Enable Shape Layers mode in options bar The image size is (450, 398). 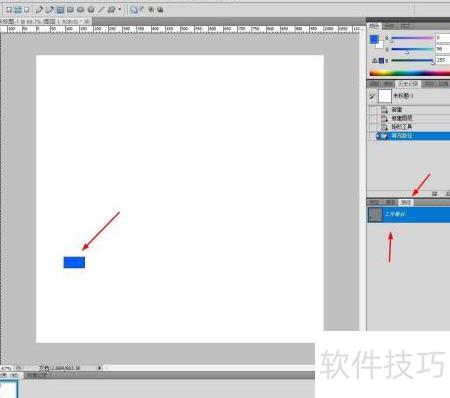point(9,10)
